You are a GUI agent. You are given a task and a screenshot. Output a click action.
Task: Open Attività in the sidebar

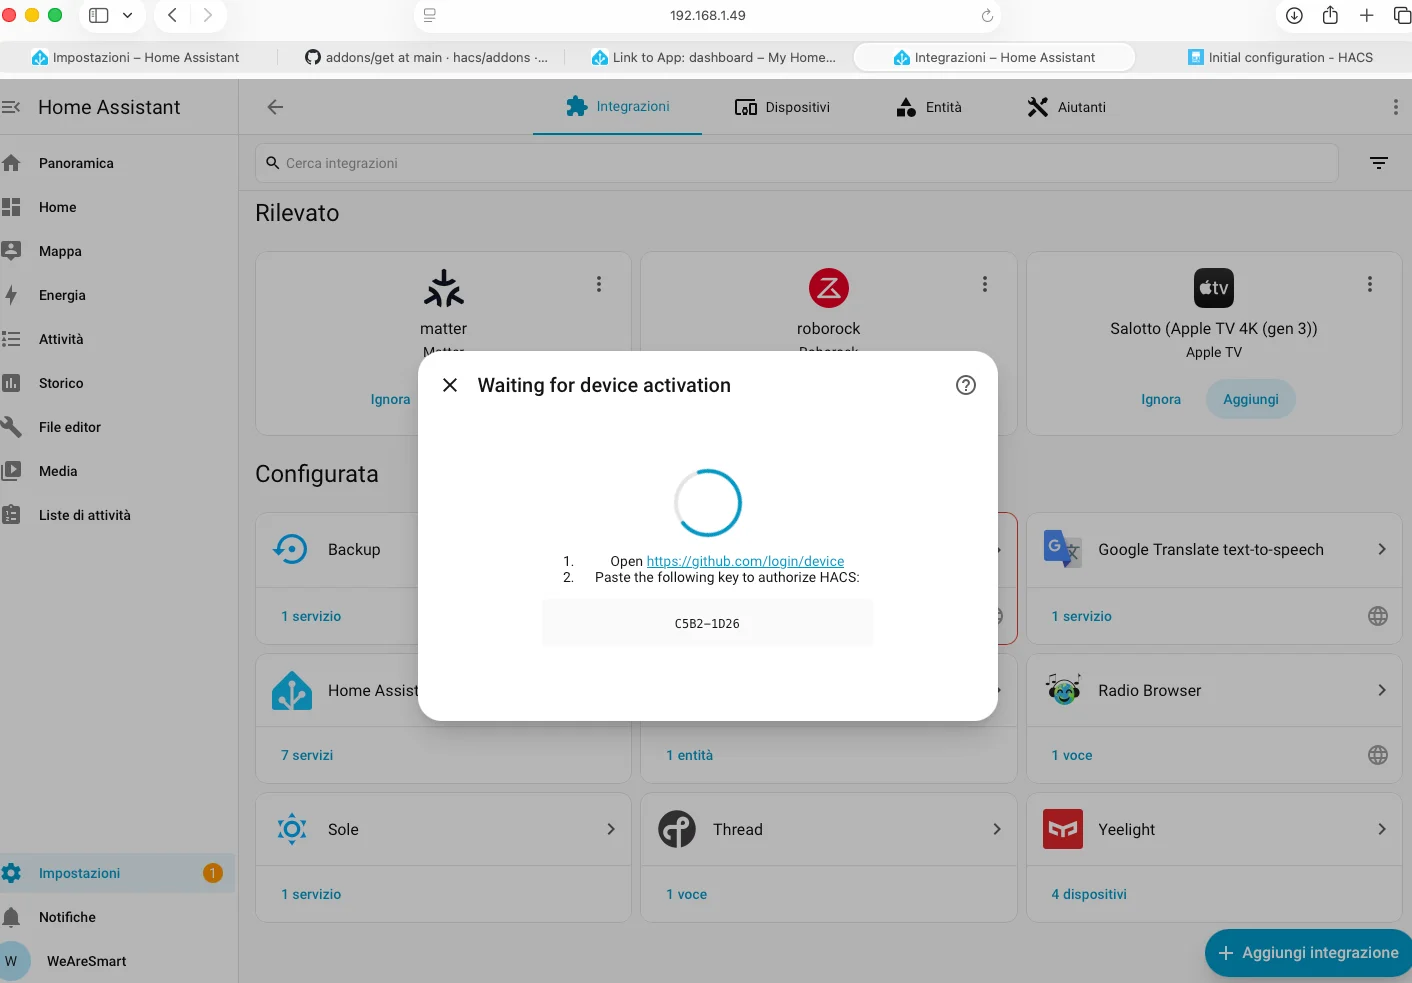coord(117,339)
